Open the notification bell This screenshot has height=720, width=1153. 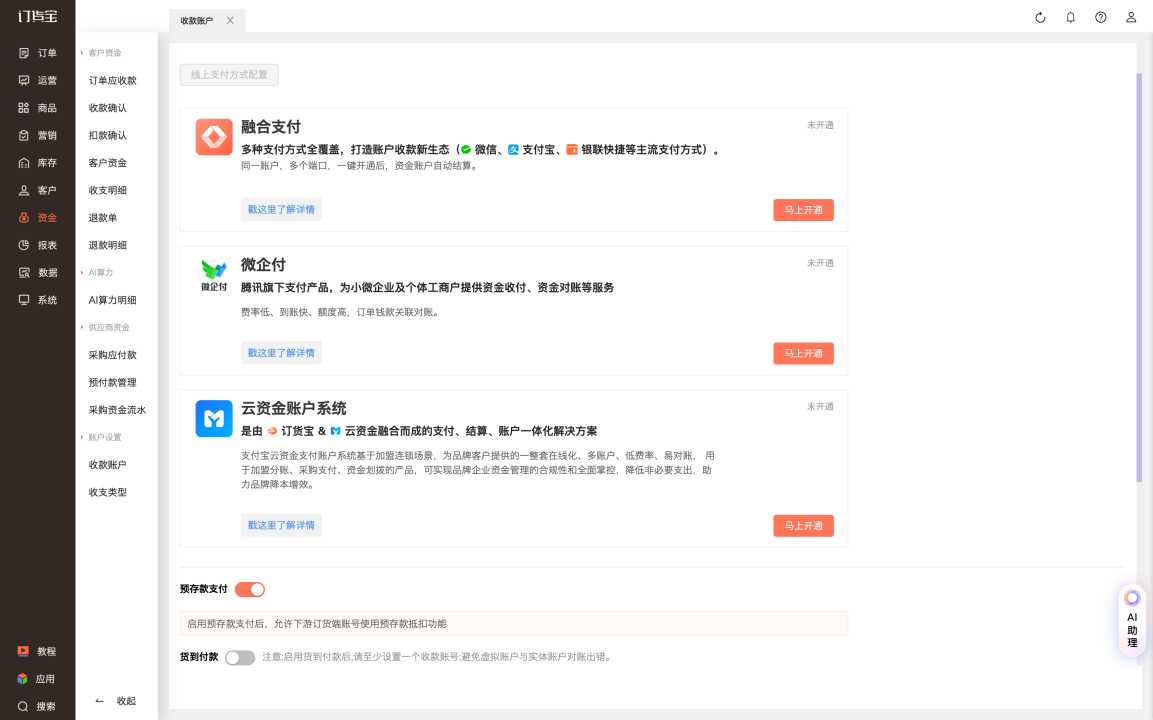pyautogui.click(x=1070, y=17)
